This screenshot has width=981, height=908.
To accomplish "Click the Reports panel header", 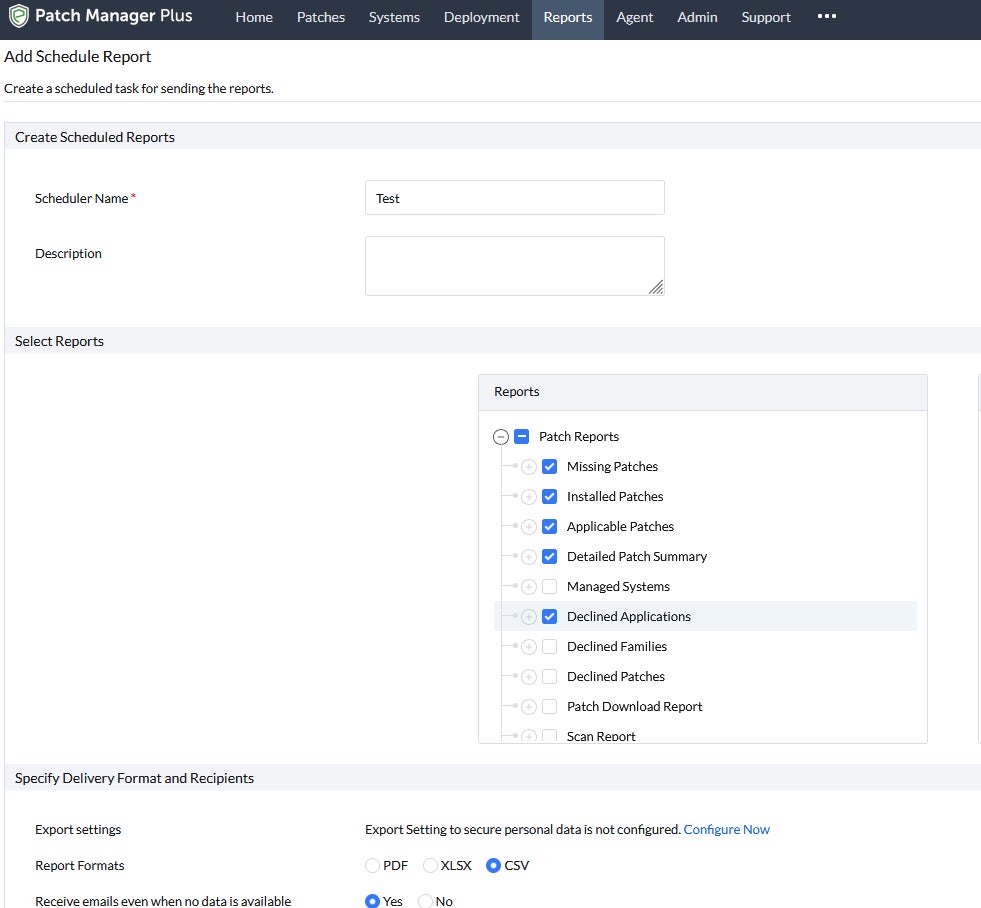I will point(703,392).
